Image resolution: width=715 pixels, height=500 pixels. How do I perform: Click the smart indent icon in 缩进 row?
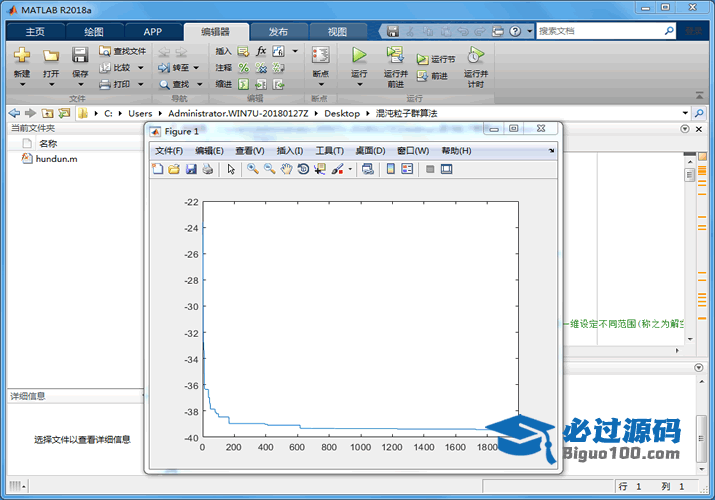(244, 84)
